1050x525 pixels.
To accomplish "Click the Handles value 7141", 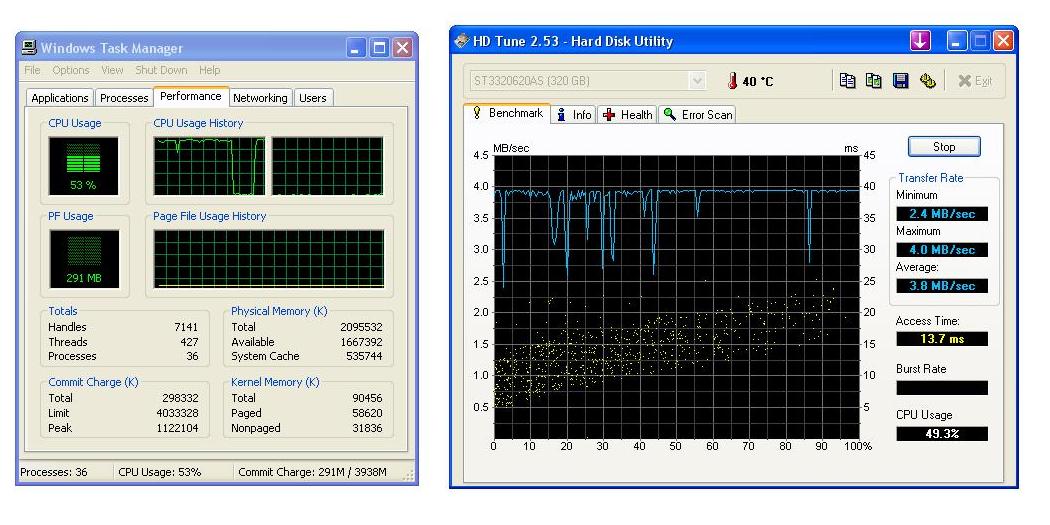I will [x=186, y=327].
